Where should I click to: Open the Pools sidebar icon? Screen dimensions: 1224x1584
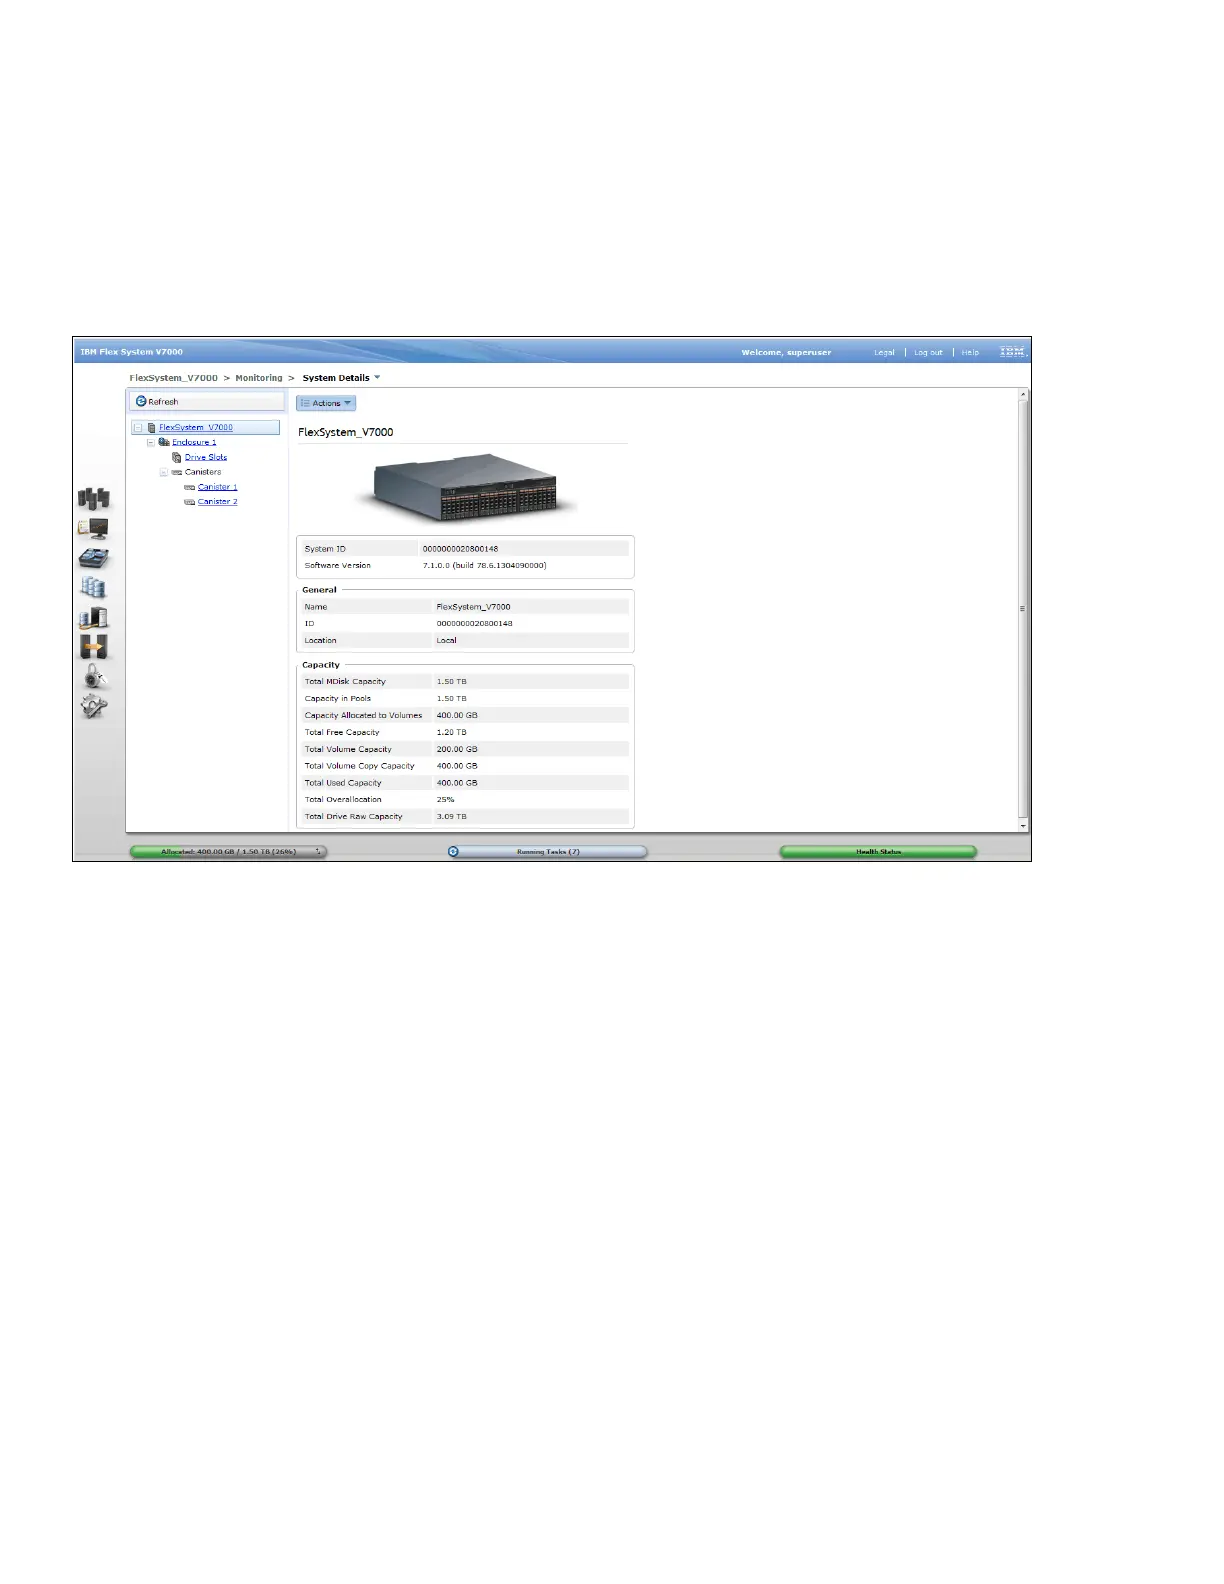94,558
